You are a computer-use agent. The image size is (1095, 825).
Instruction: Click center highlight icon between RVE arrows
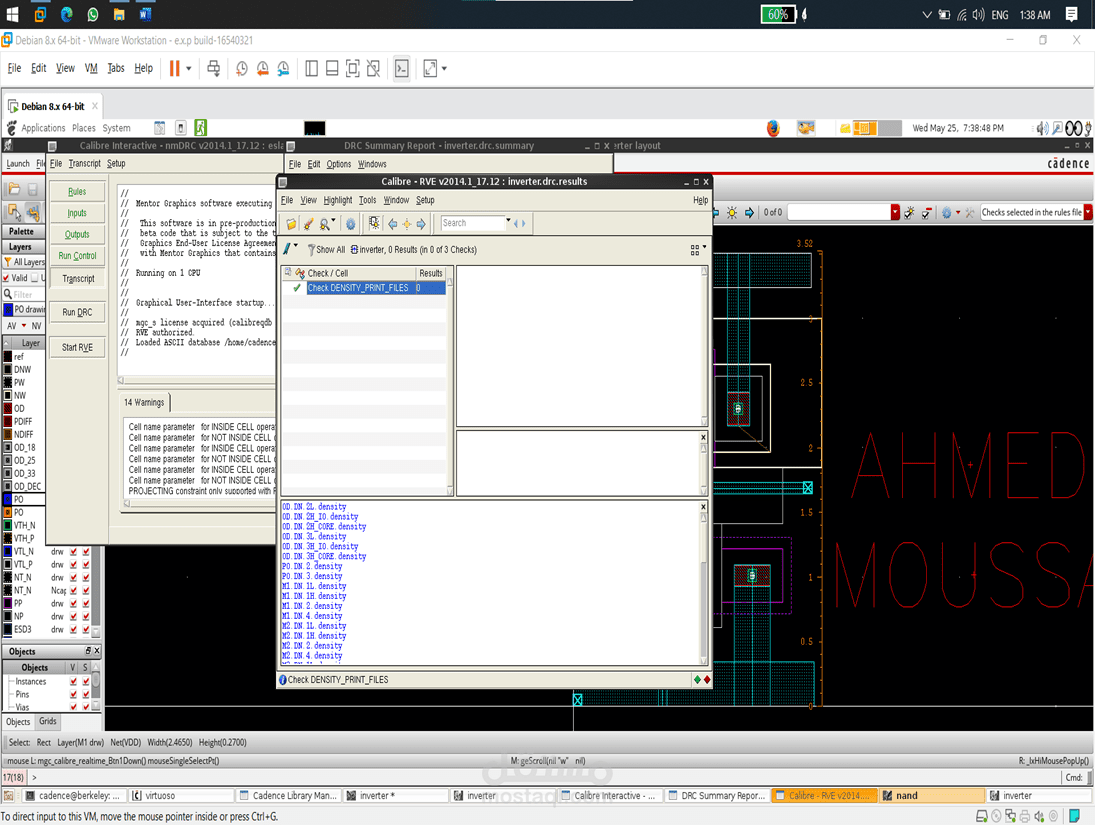[x=406, y=224]
